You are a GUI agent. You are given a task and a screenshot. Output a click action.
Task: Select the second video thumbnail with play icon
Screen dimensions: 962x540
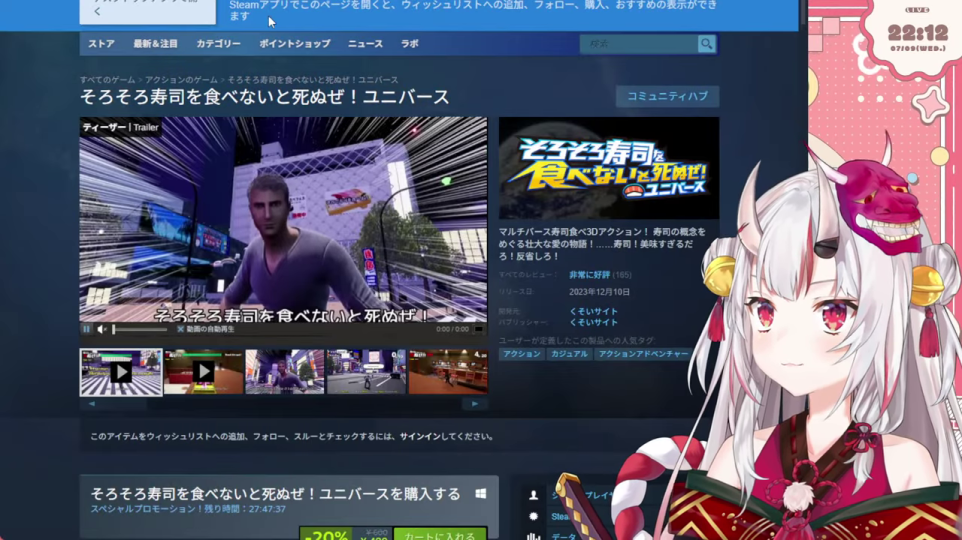click(203, 372)
